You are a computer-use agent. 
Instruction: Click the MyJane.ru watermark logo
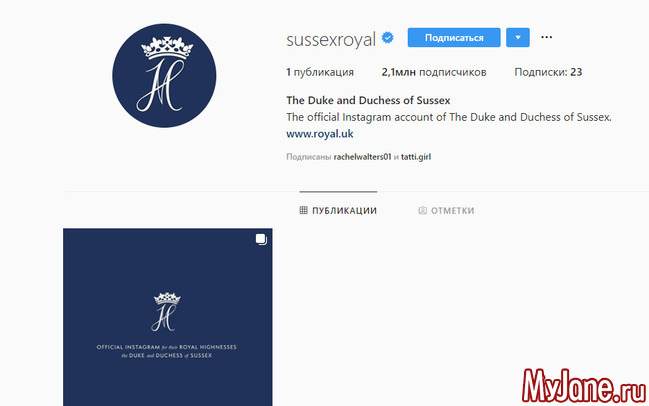(x=584, y=386)
